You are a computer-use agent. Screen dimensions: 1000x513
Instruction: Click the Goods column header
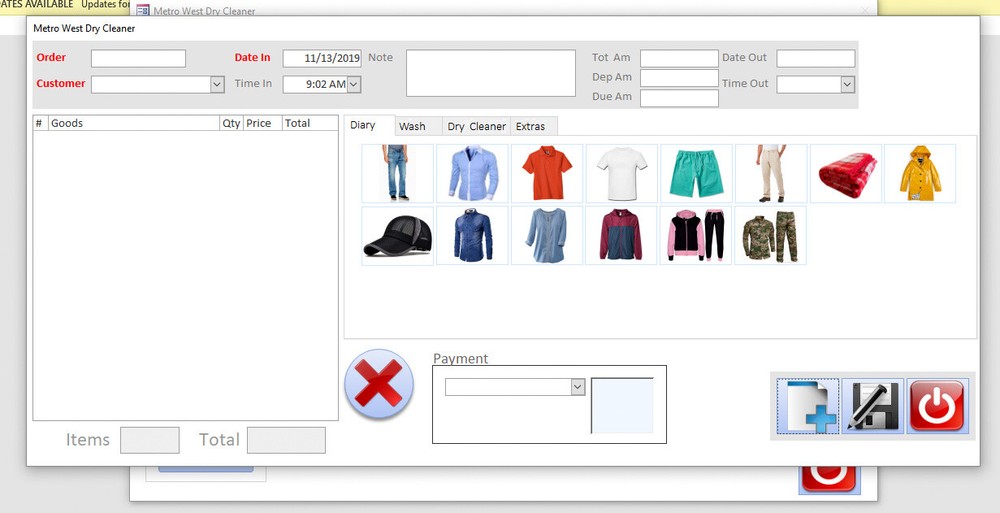point(134,123)
